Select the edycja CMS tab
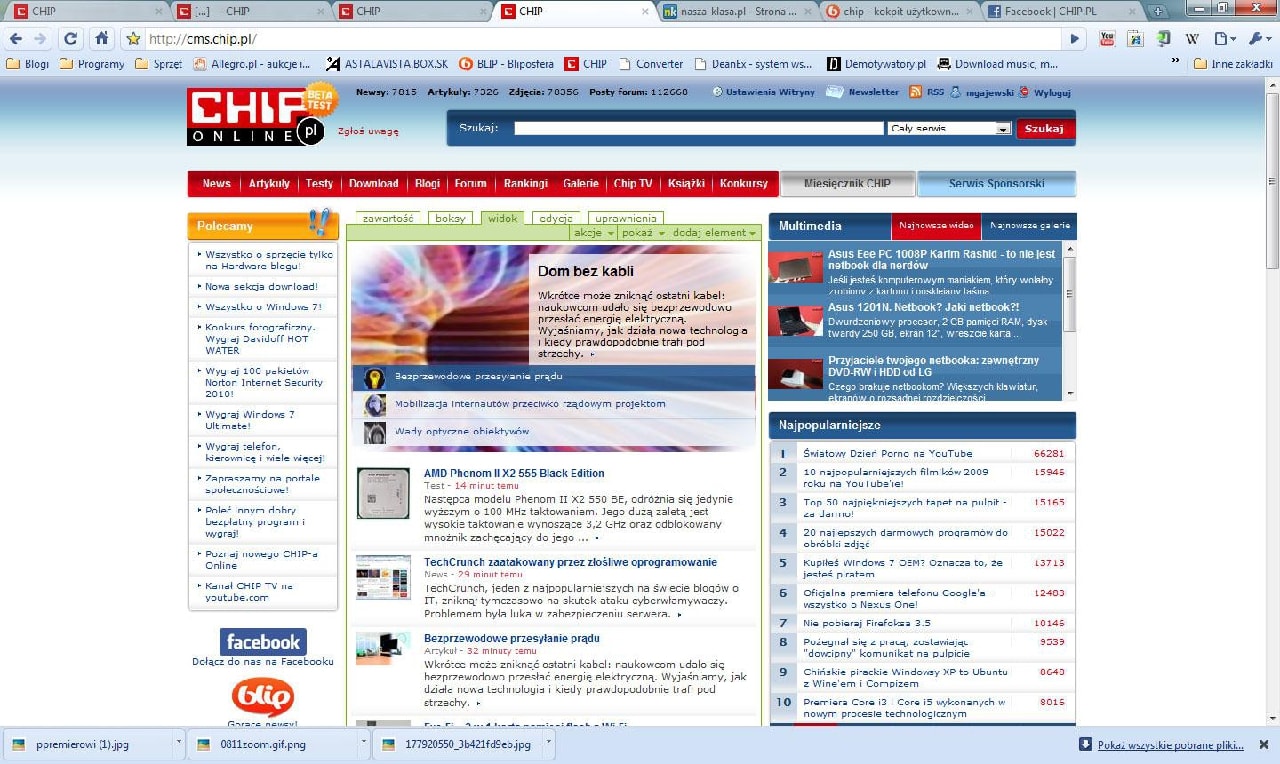 pos(556,218)
